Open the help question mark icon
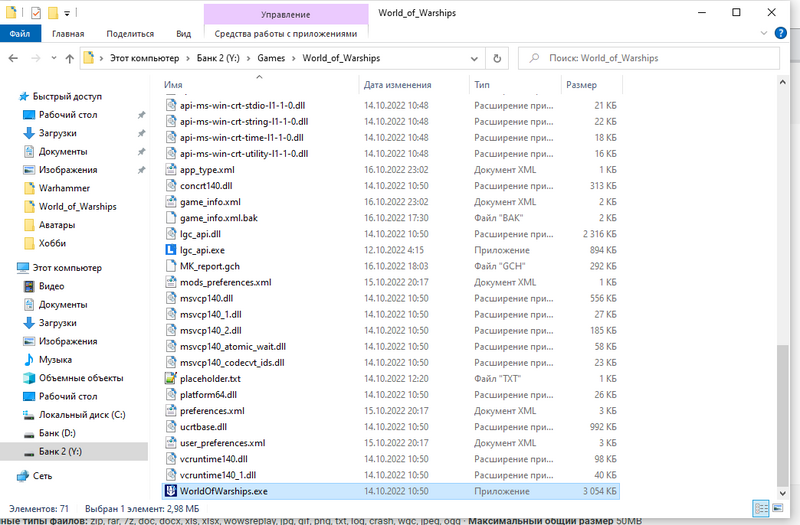Screen dimensions: 800x525 780,33
